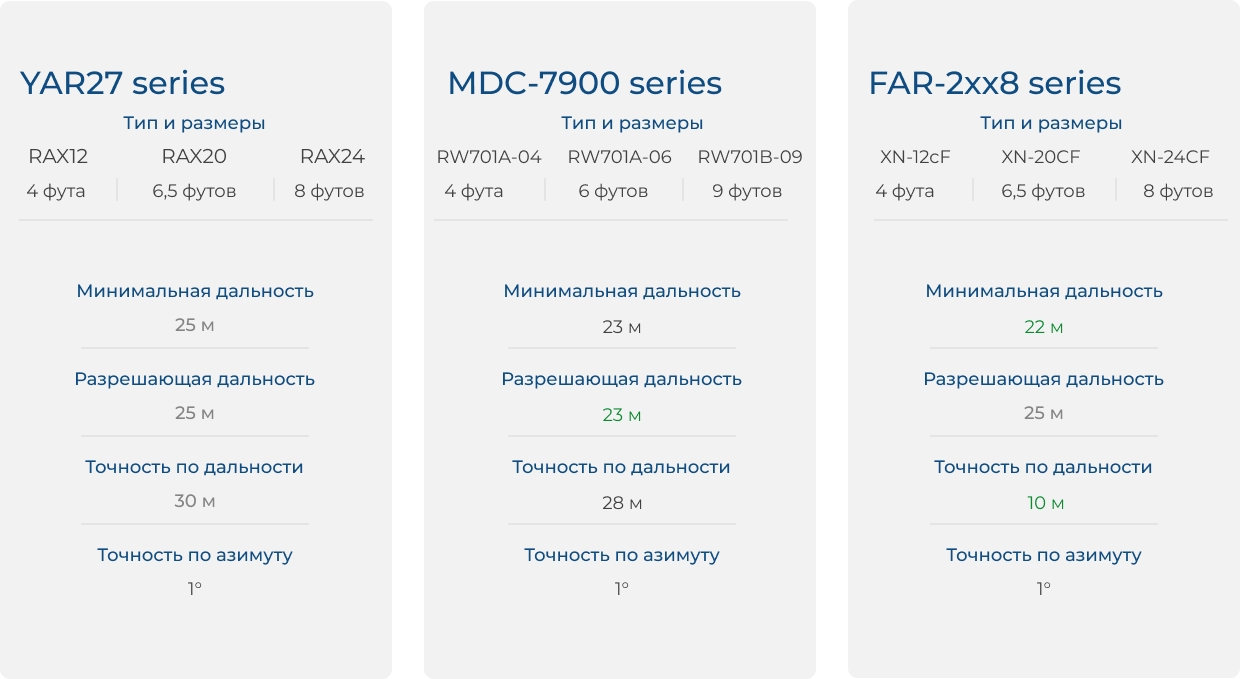Select the RAX12 antenna model
This screenshot has width=1240, height=679.
click(x=58, y=156)
